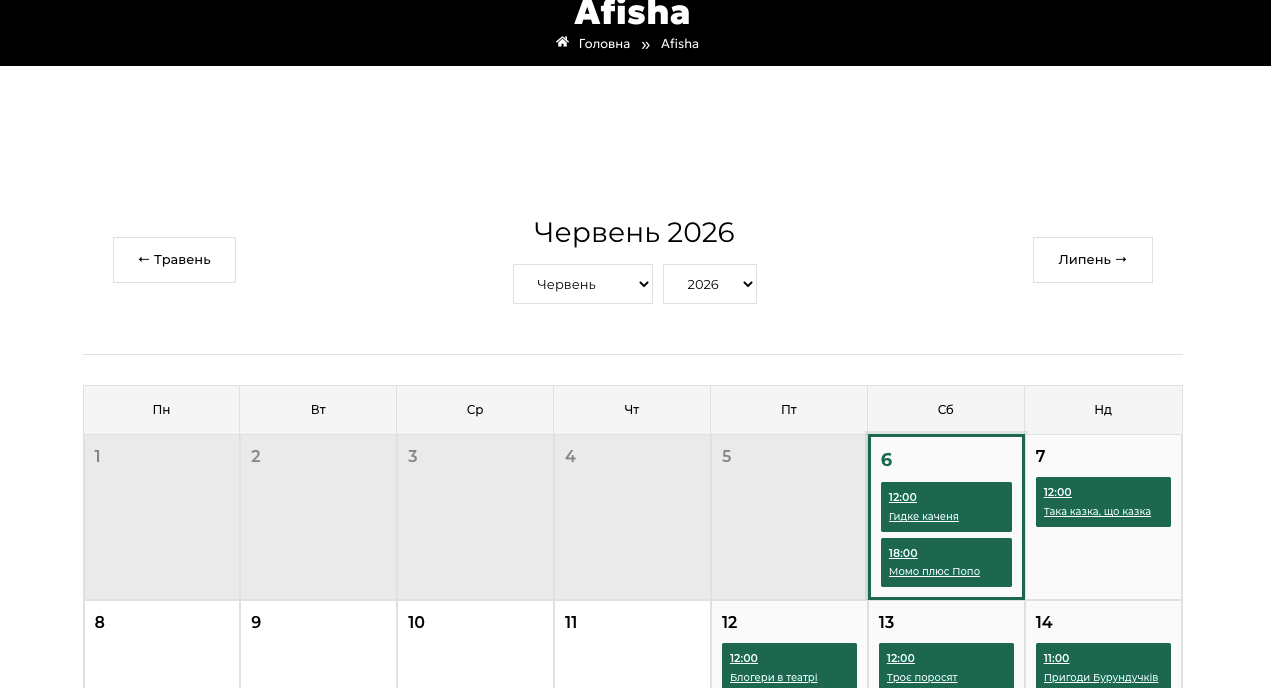Click day 7 in the calendar
The height and width of the screenshot is (688, 1275).
[x=1040, y=457]
